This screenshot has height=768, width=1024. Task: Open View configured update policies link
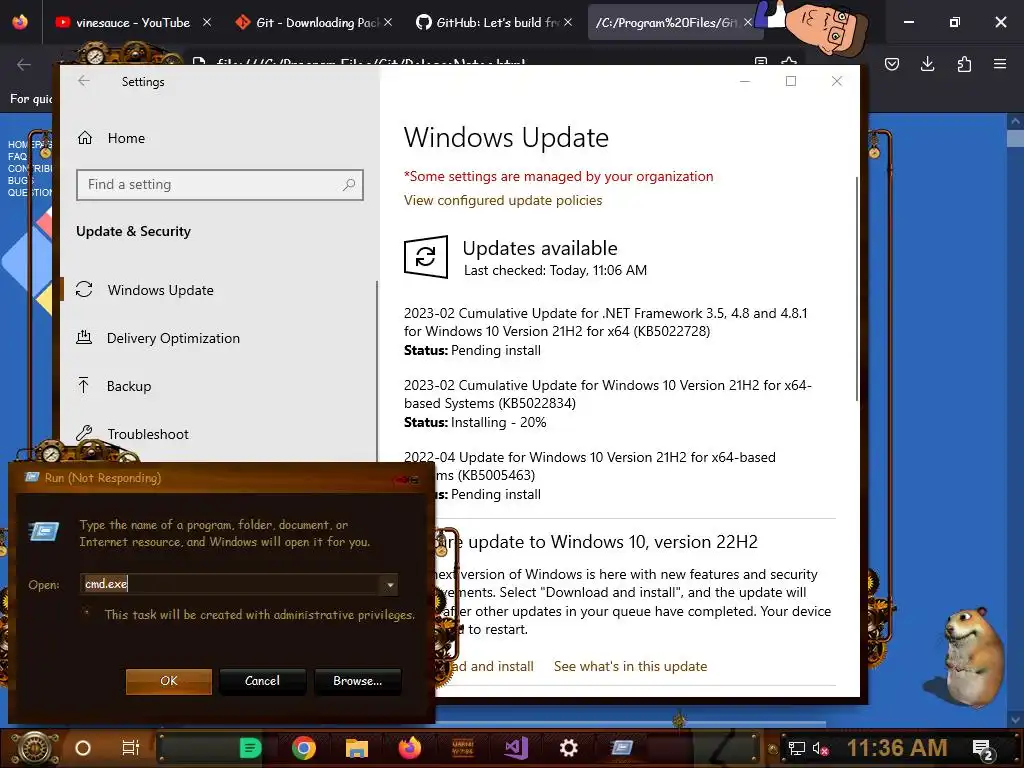503,200
